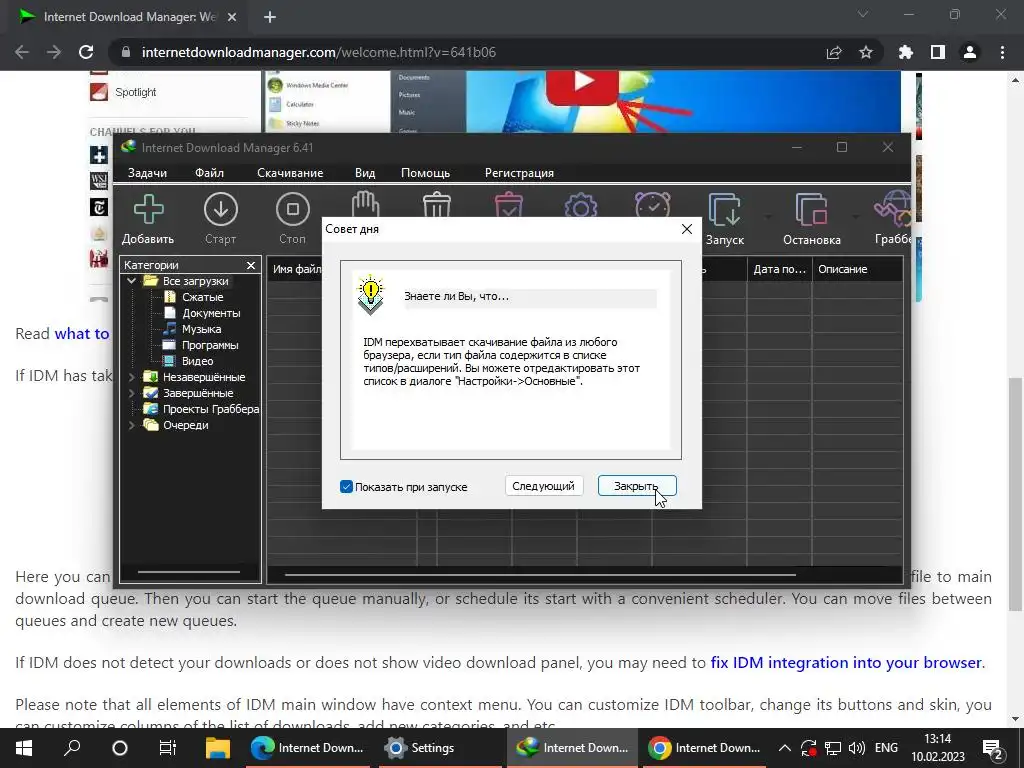This screenshot has height=768, width=1024.
Task: Reload the Chrome page
Action: coord(86,52)
